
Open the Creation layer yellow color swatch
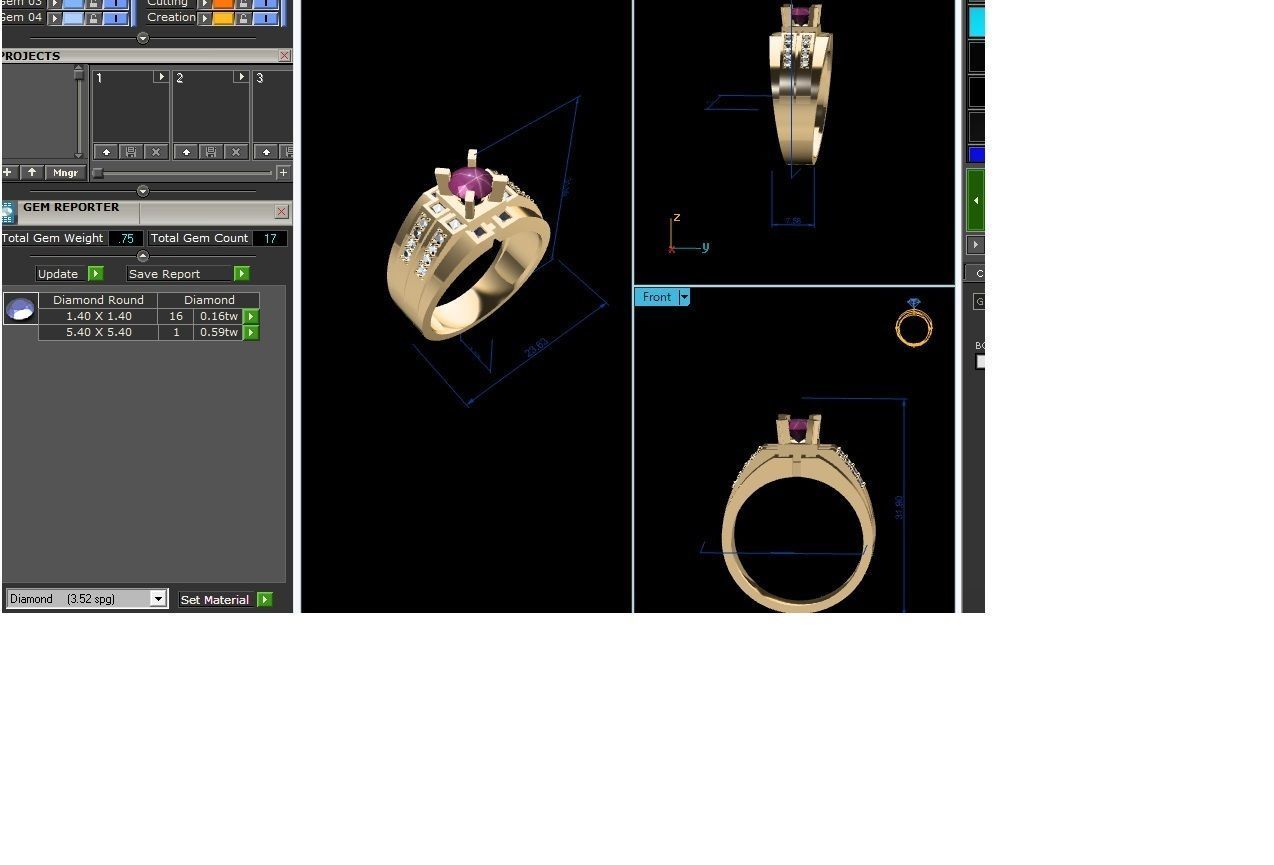(x=223, y=18)
